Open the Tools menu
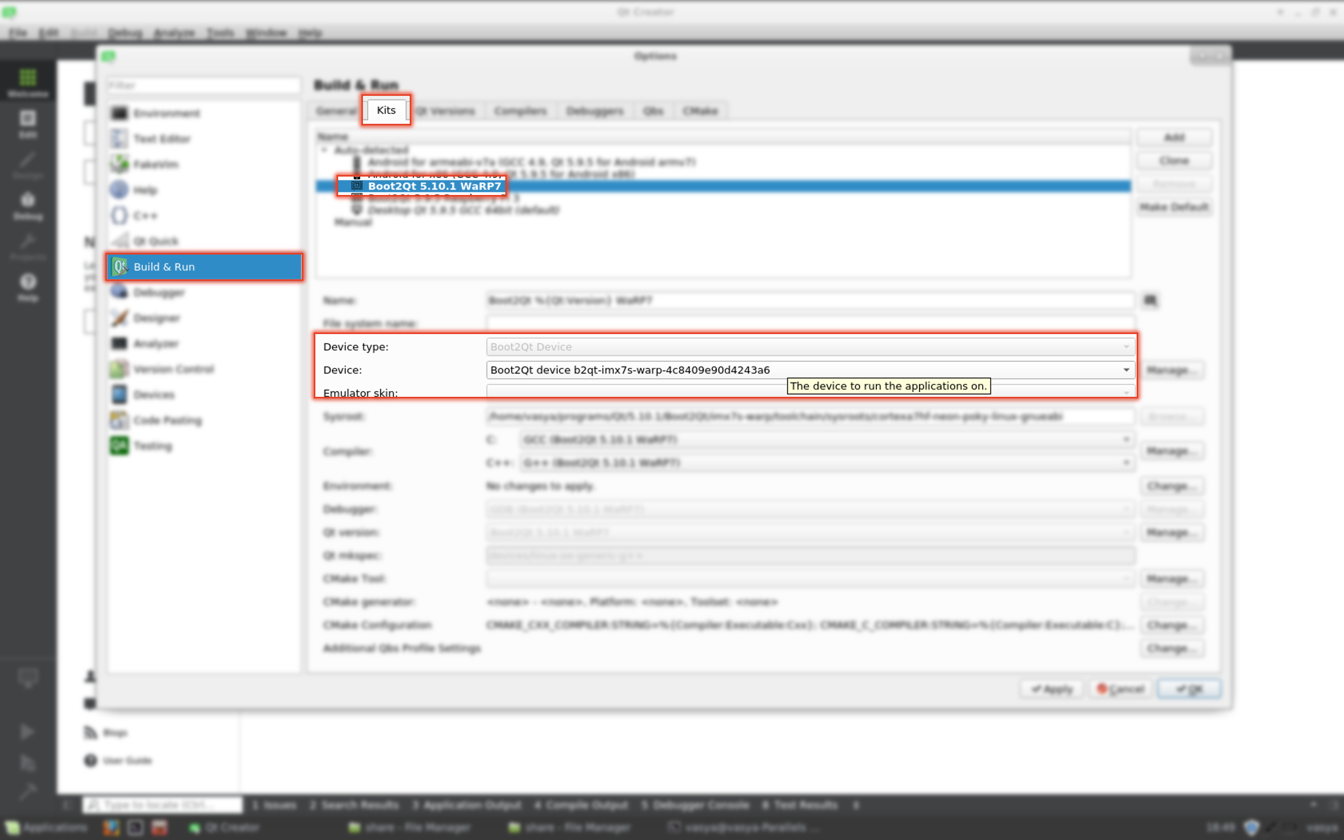 pos(220,33)
